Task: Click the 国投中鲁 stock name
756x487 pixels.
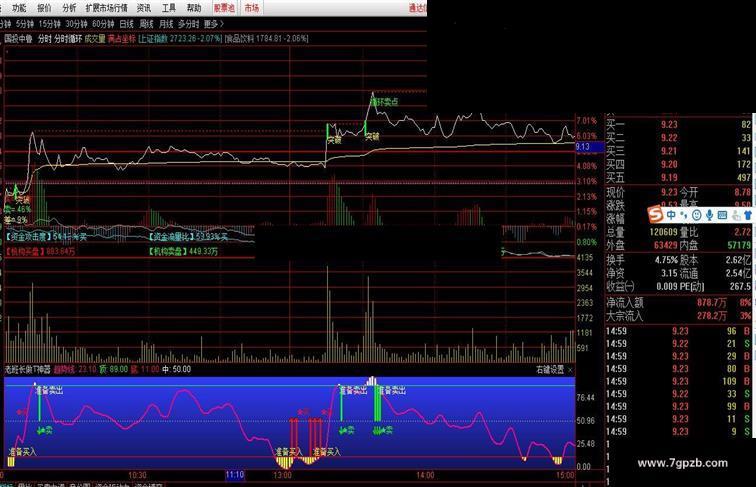Action: [18, 39]
